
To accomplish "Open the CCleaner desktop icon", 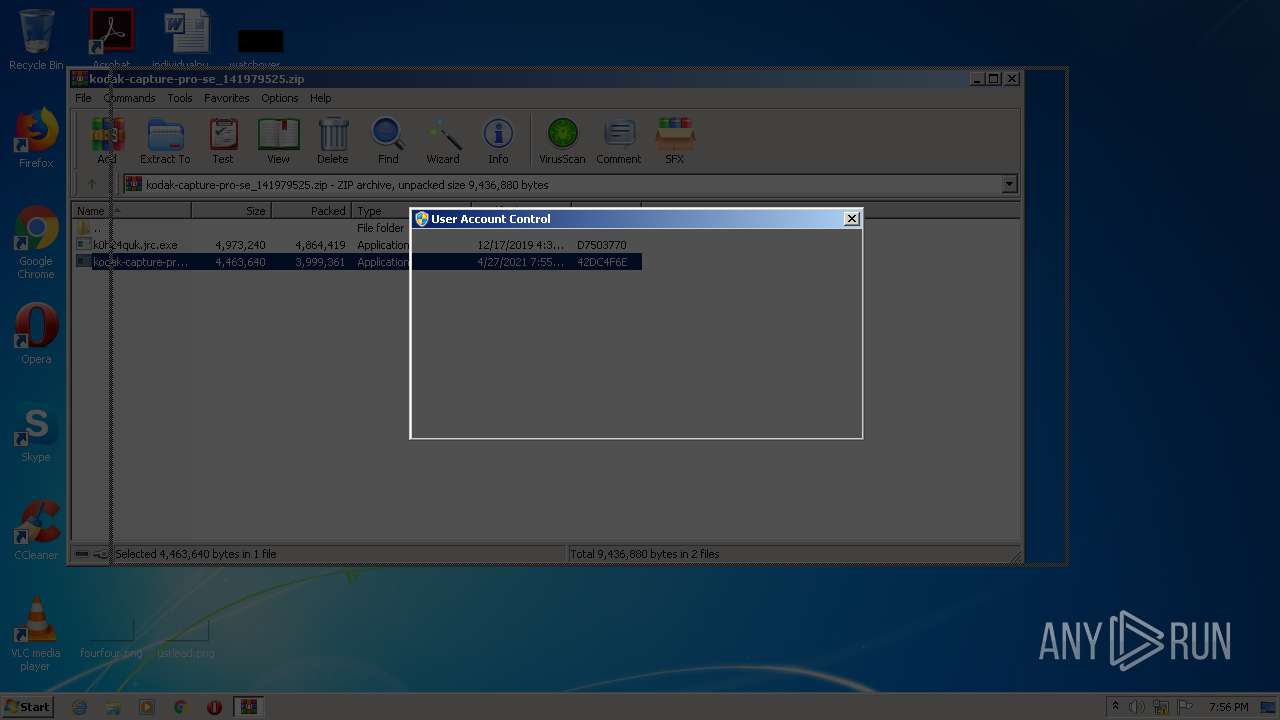I will click(36, 530).
